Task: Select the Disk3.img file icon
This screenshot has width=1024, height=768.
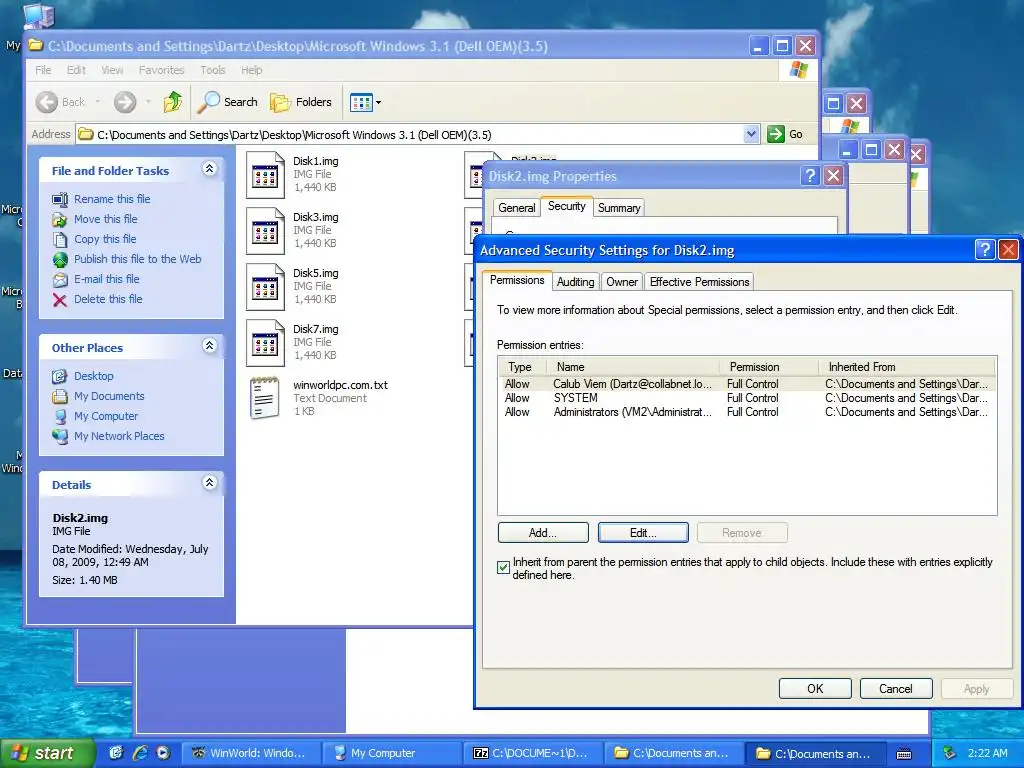Action: [265, 231]
